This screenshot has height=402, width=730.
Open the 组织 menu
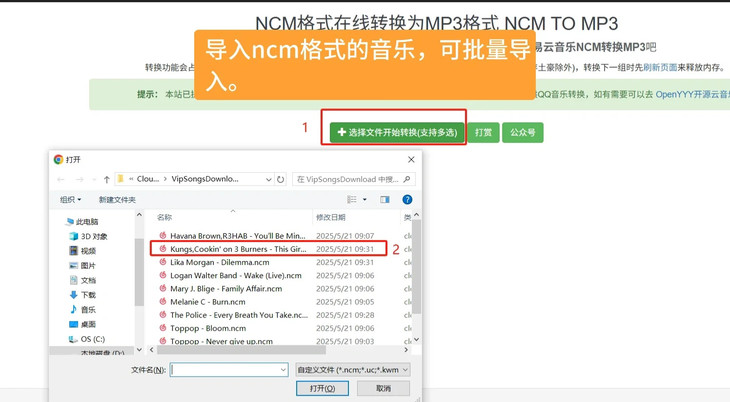70,199
